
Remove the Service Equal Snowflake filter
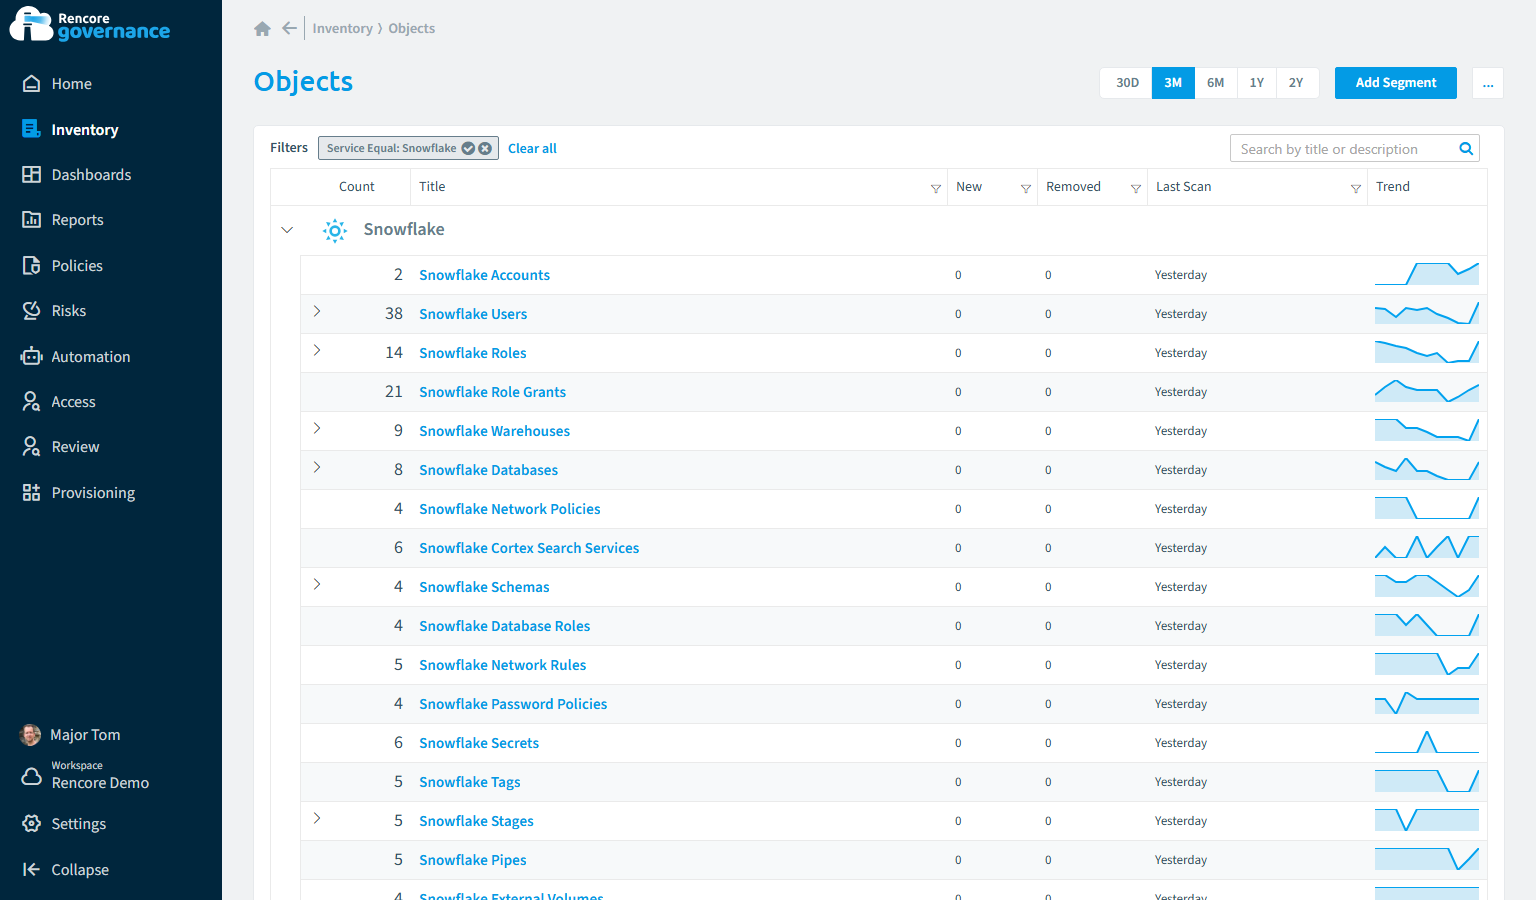click(486, 148)
